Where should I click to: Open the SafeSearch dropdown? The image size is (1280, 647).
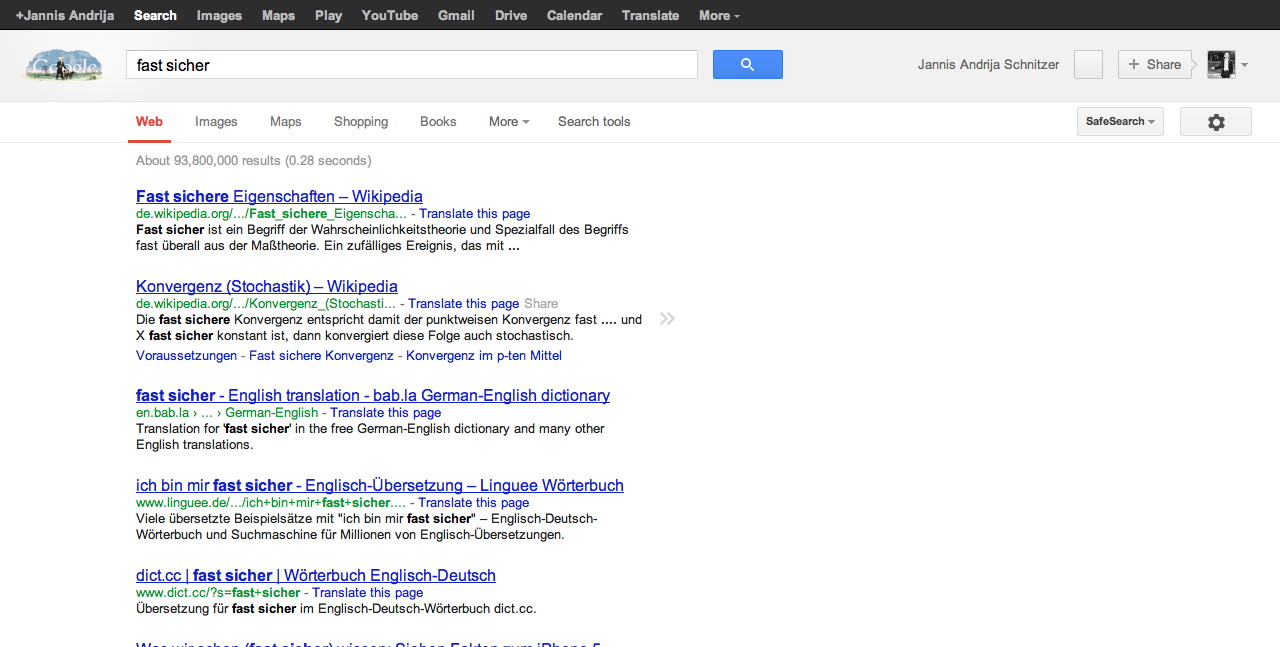pyautogui.click(x=1120, y=122)
